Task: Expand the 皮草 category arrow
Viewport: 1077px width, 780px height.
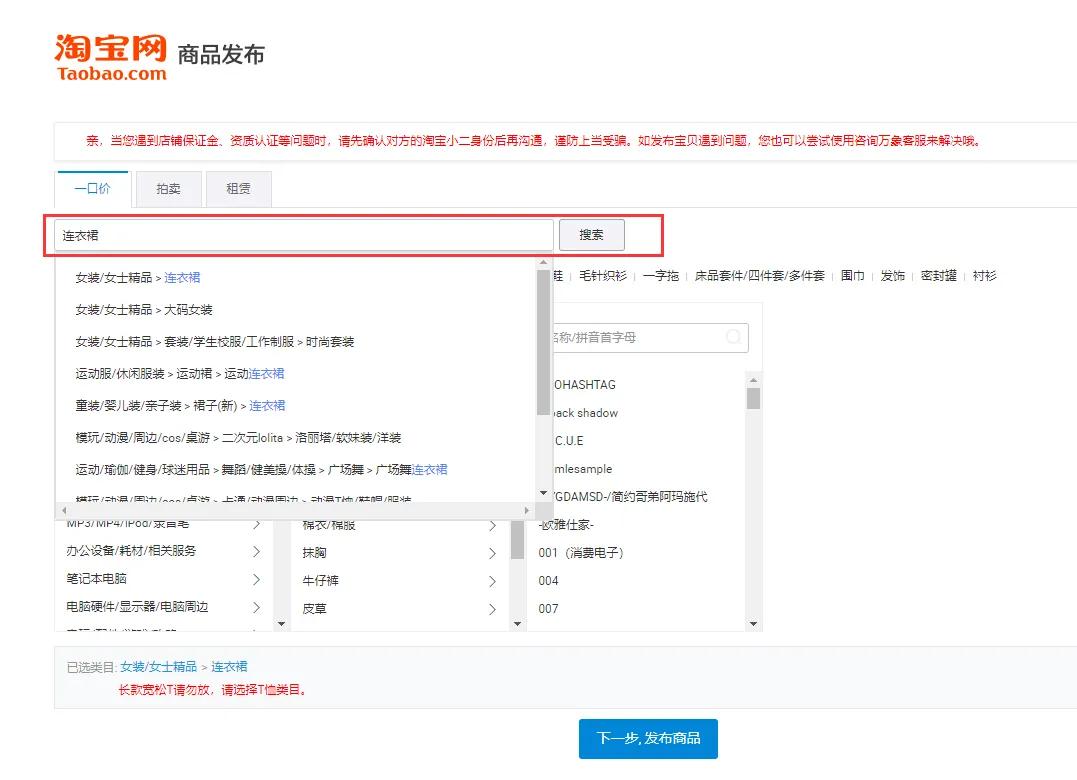Action: [x=491, y=608]
